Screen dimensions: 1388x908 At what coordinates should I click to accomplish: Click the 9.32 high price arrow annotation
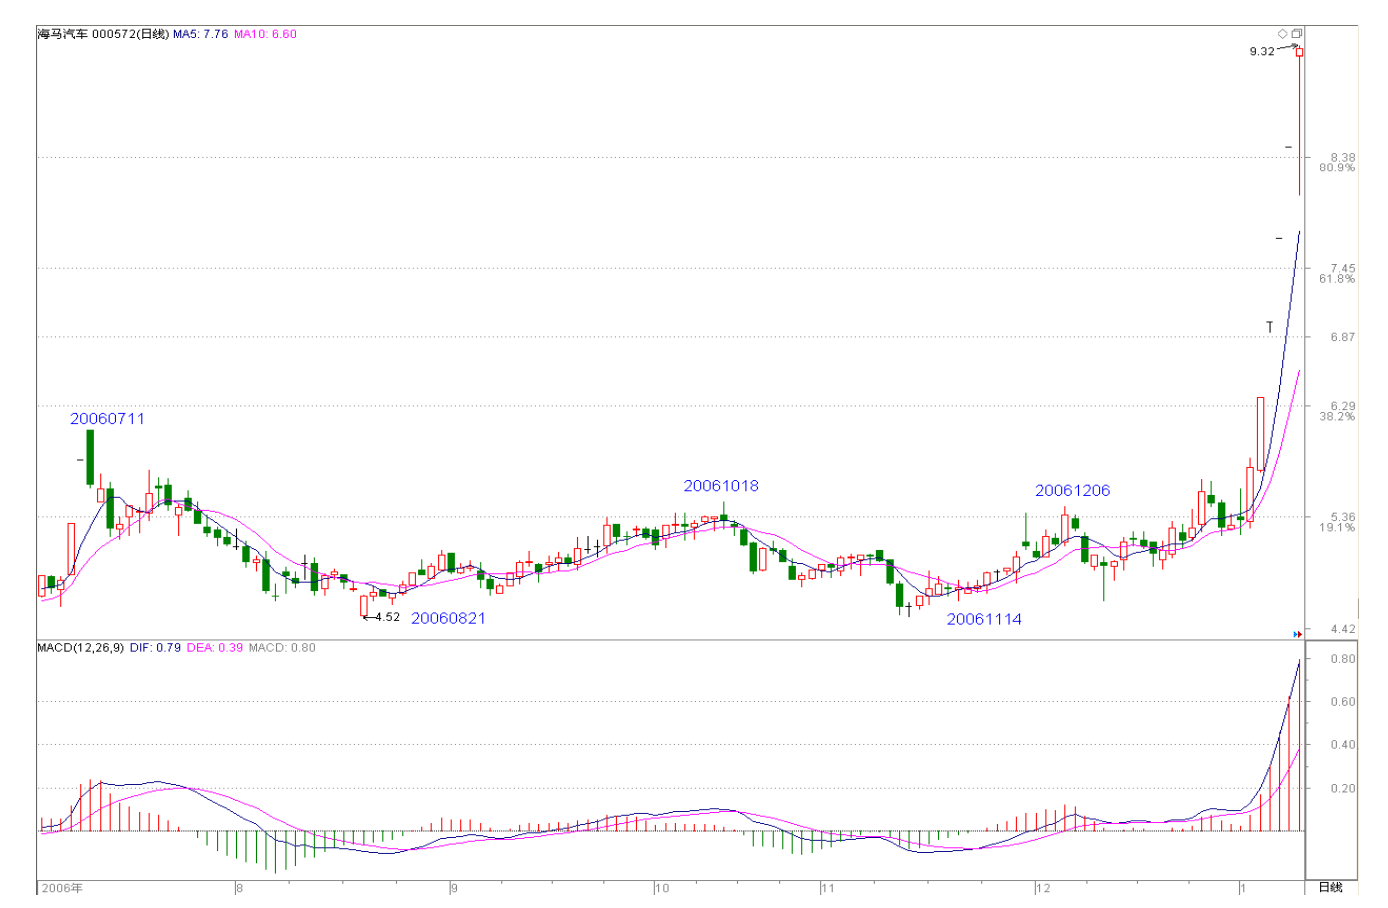point(1272,50)
